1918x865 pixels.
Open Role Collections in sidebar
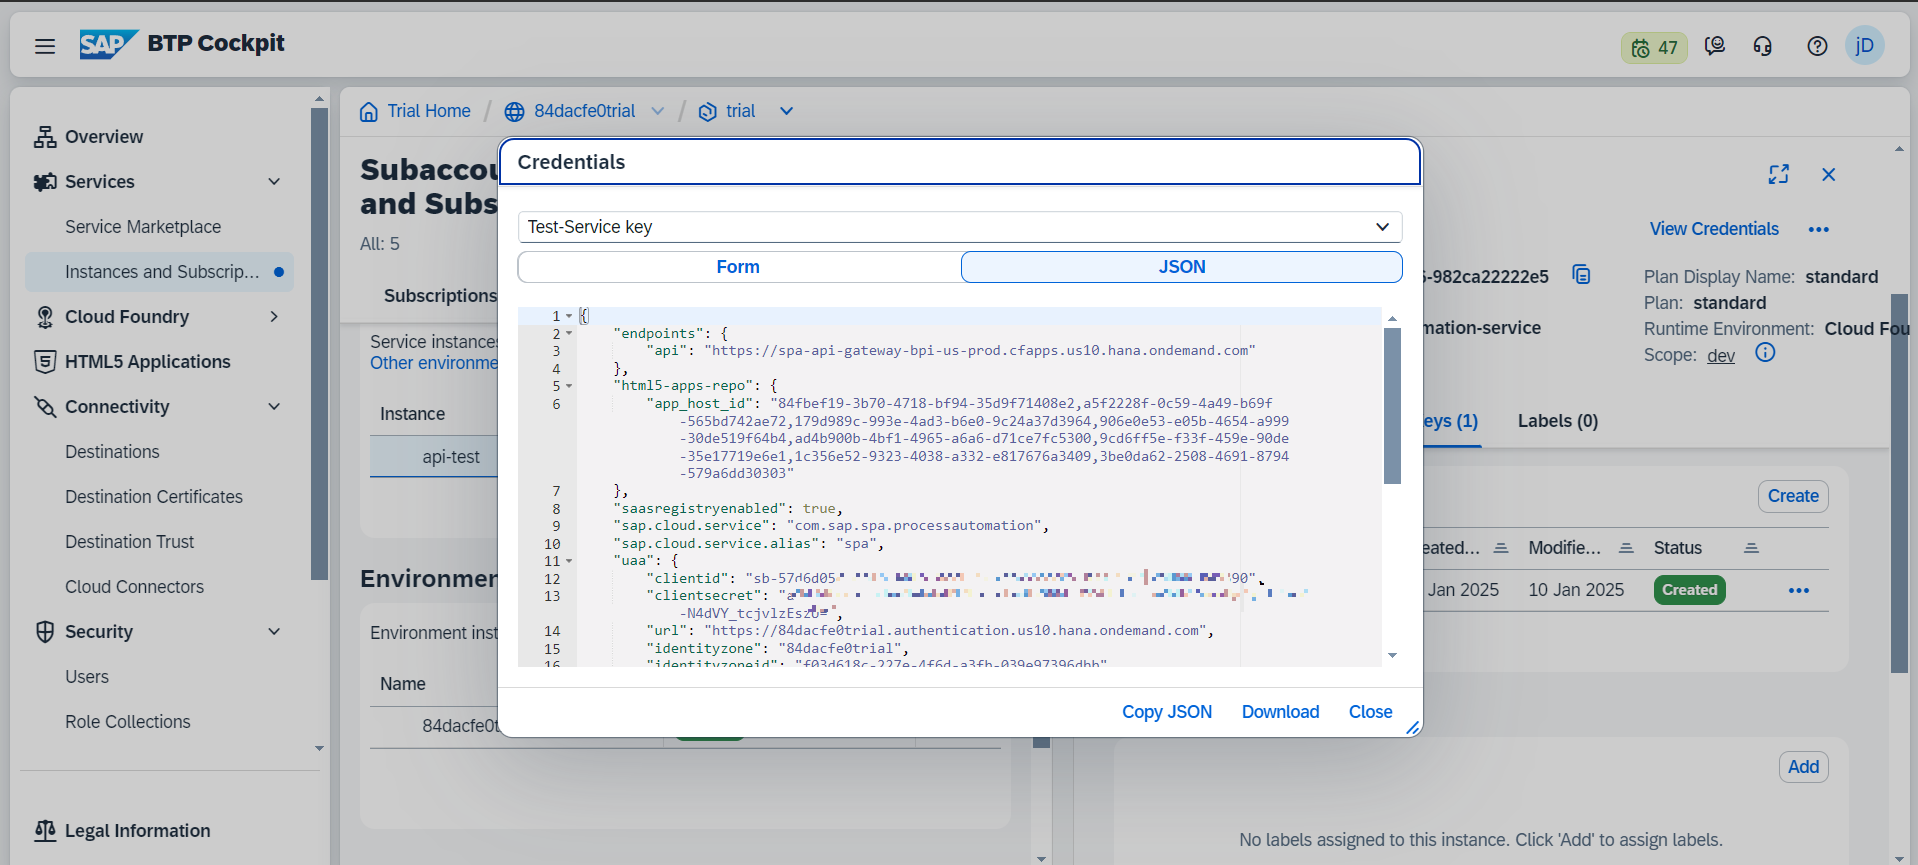[x=128, y=722]
